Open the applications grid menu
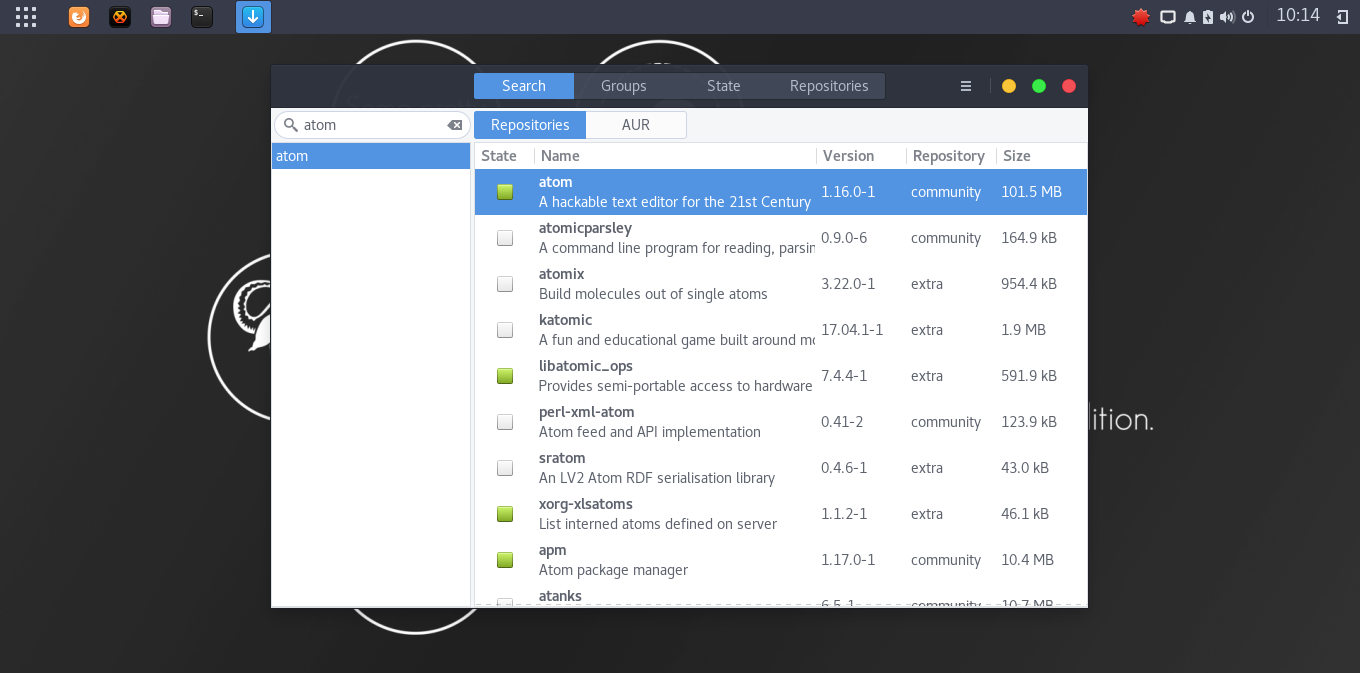The height and width of the screenshot is (673, 1360). pyautogui.click(x=26, y=17)
